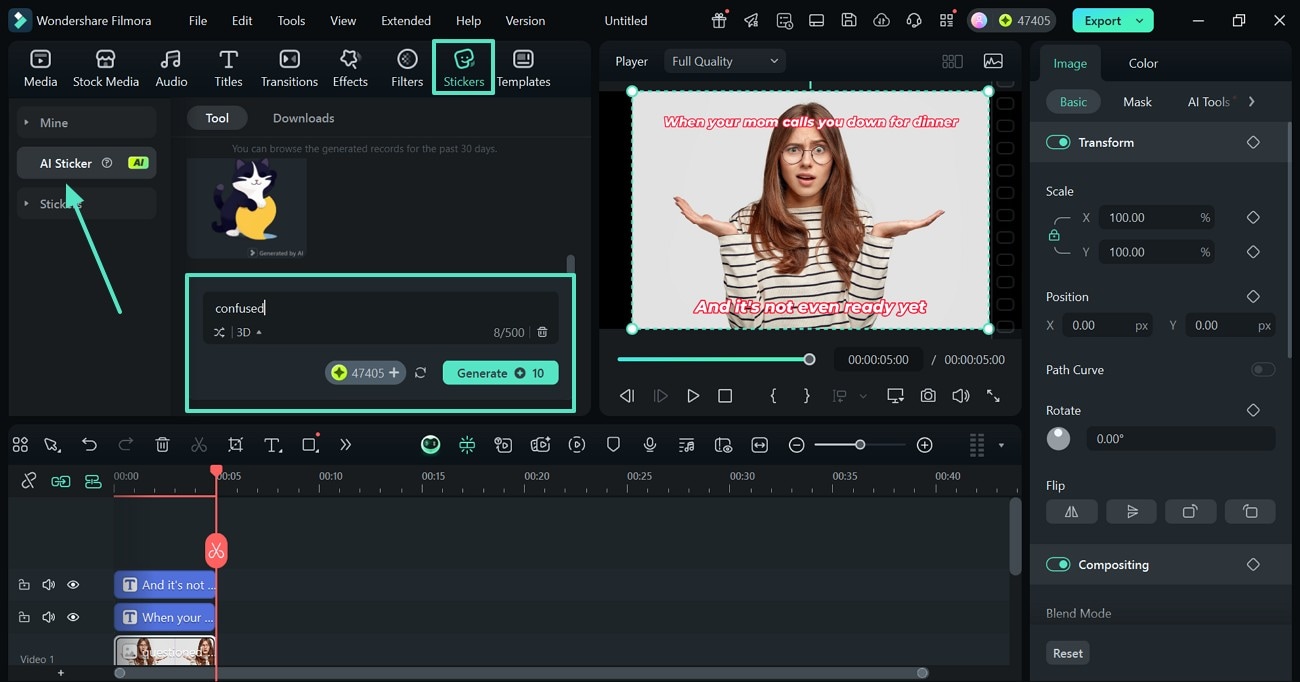Open the Templates panel
Image resolution: width=1300 pixels, height=682 pixels.
(x=523, y=68)
